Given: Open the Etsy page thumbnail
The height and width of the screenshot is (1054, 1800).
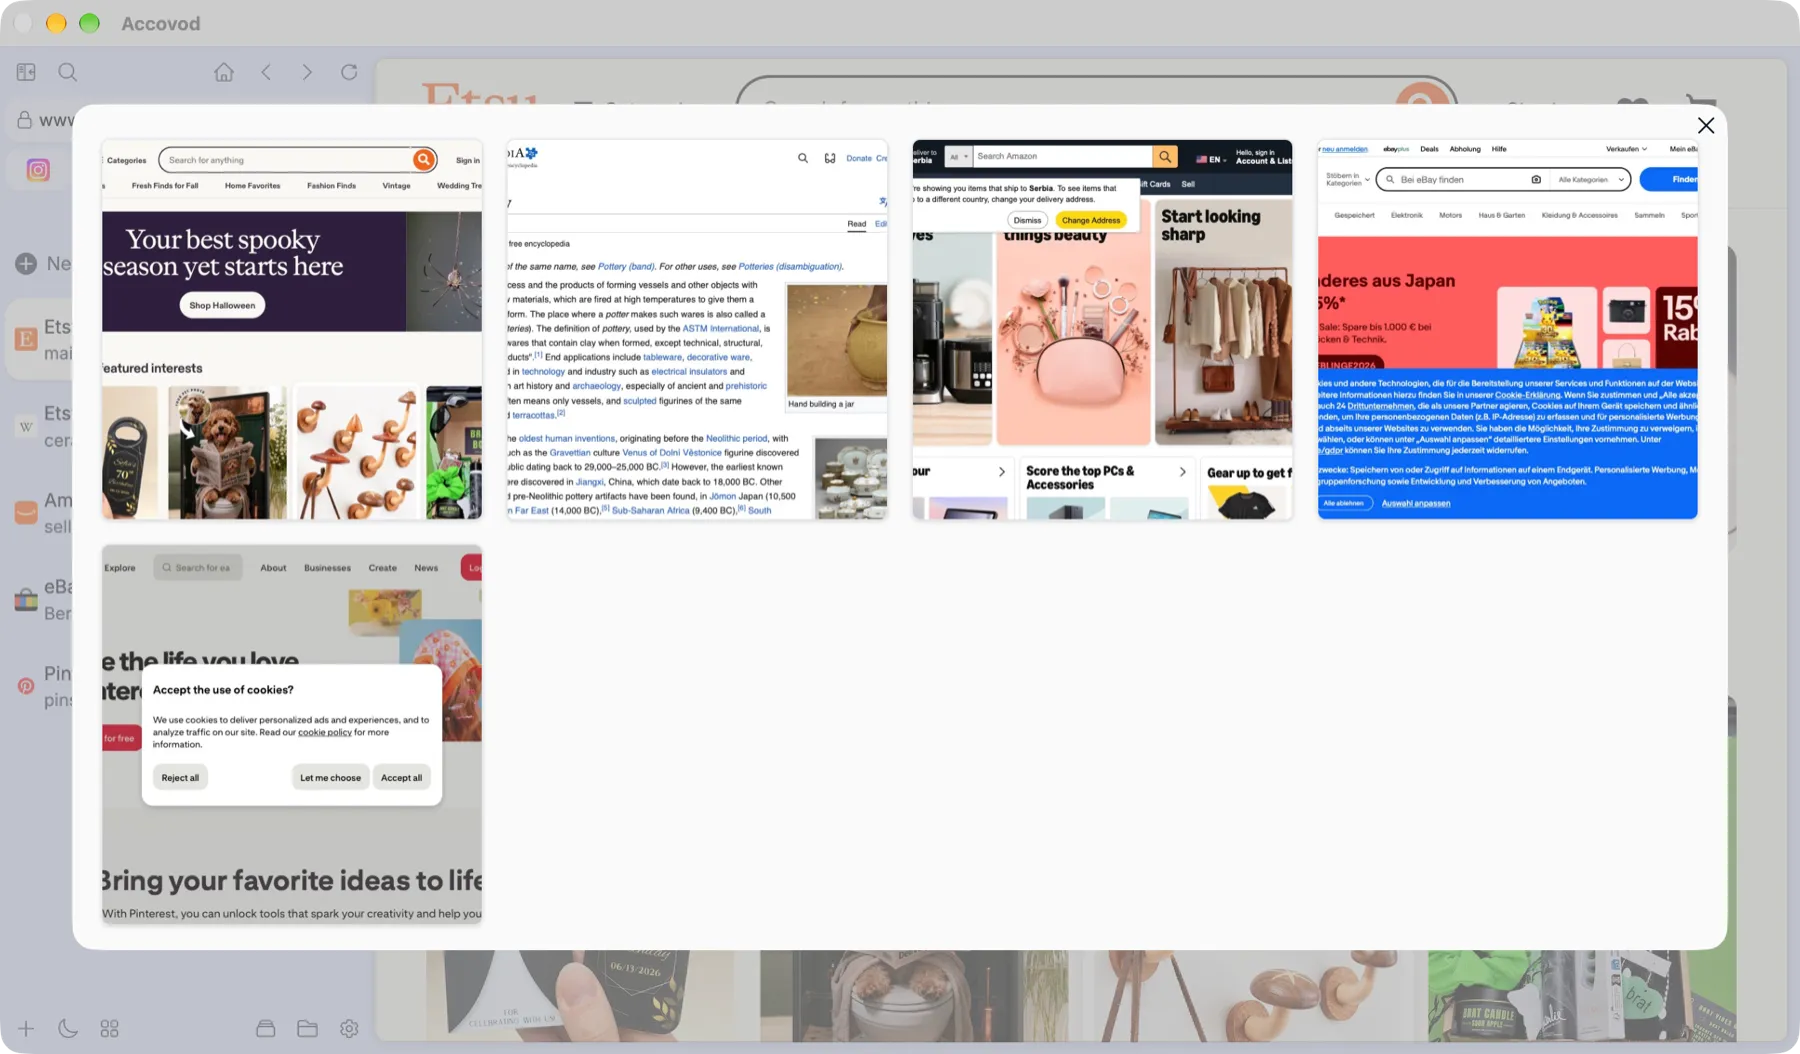Looking at the screenshot, I should click(292, 329).
